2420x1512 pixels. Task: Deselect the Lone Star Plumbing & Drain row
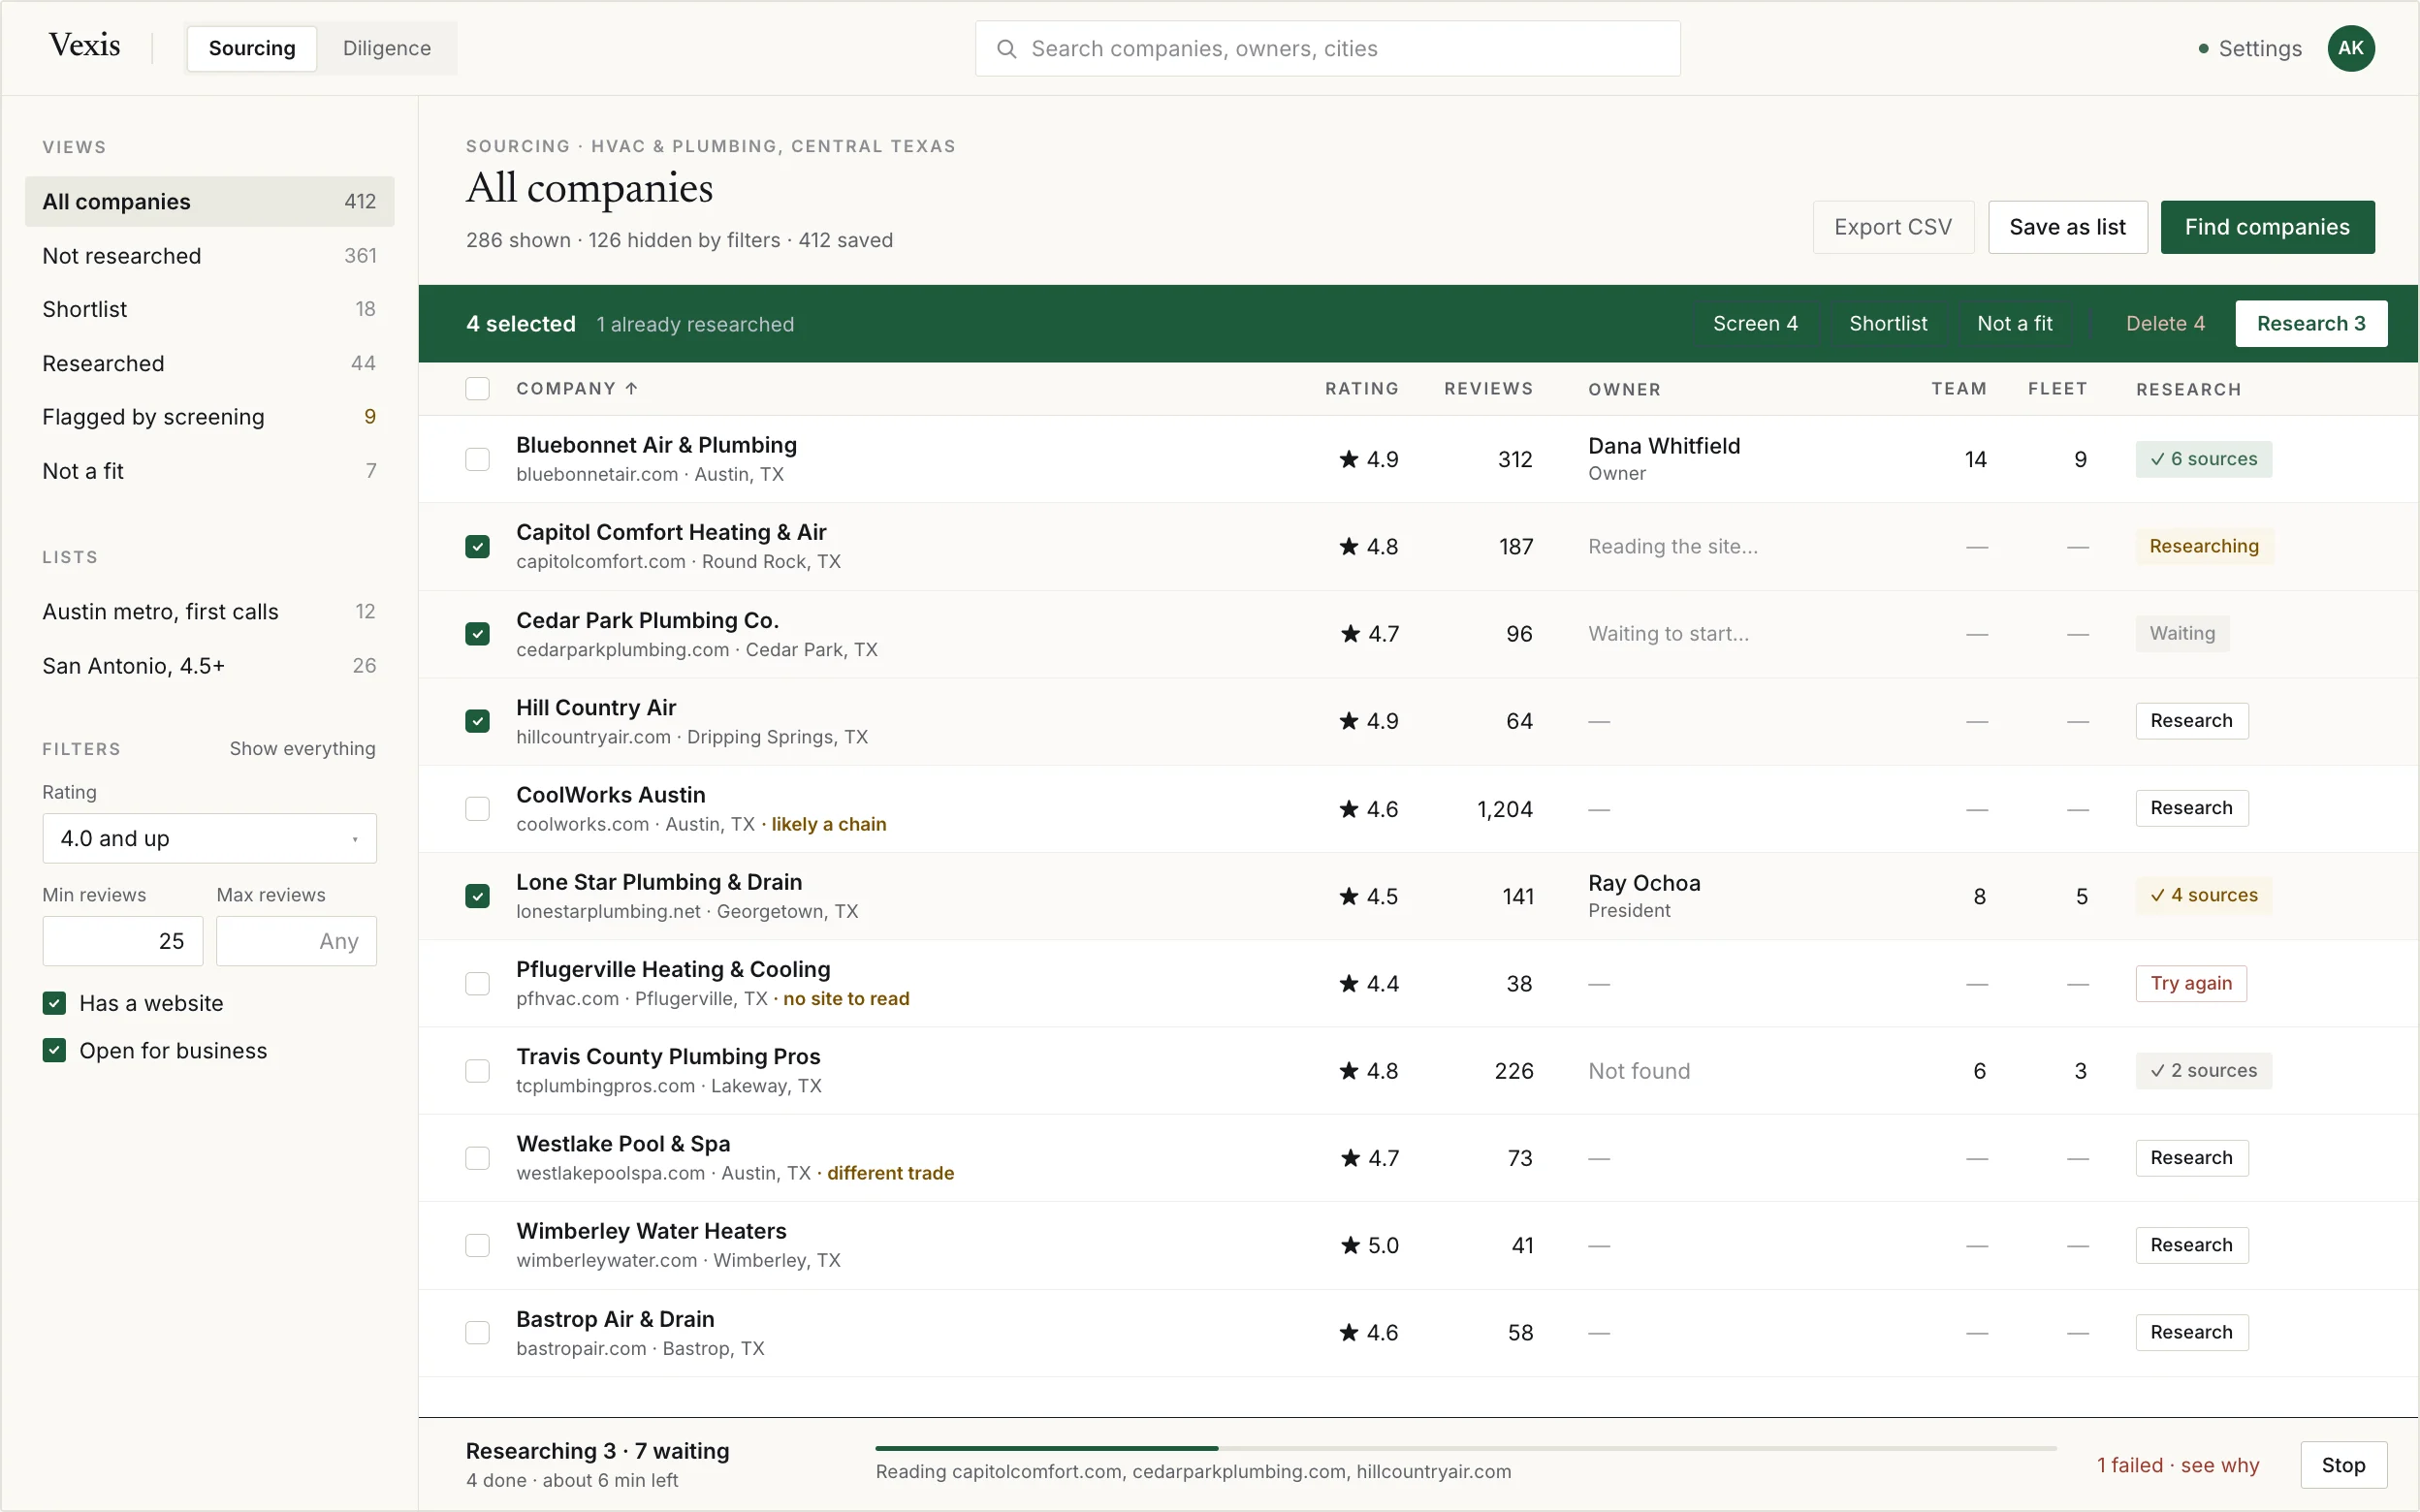(477, 896)
